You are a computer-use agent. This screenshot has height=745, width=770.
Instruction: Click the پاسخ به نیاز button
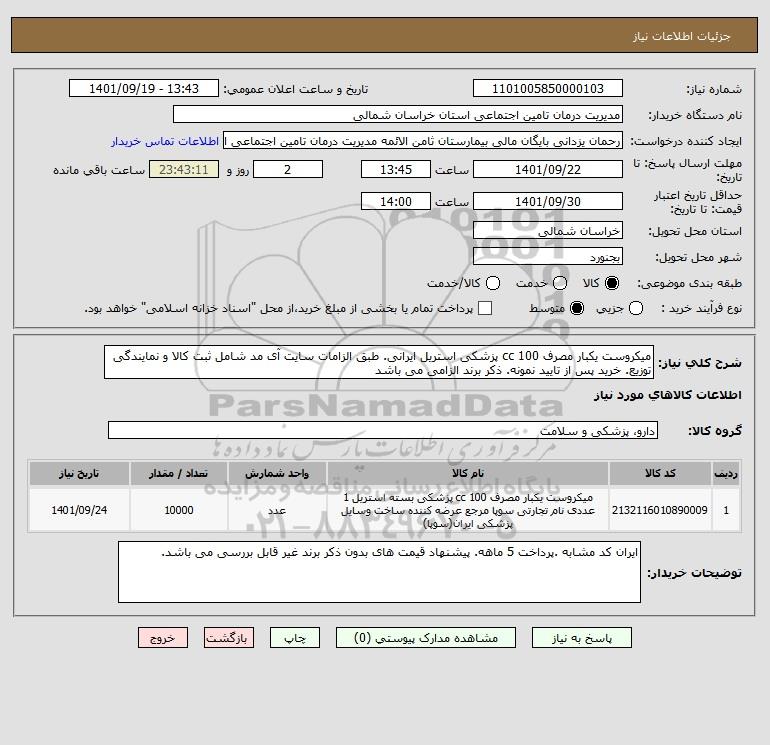coord(582,638)
